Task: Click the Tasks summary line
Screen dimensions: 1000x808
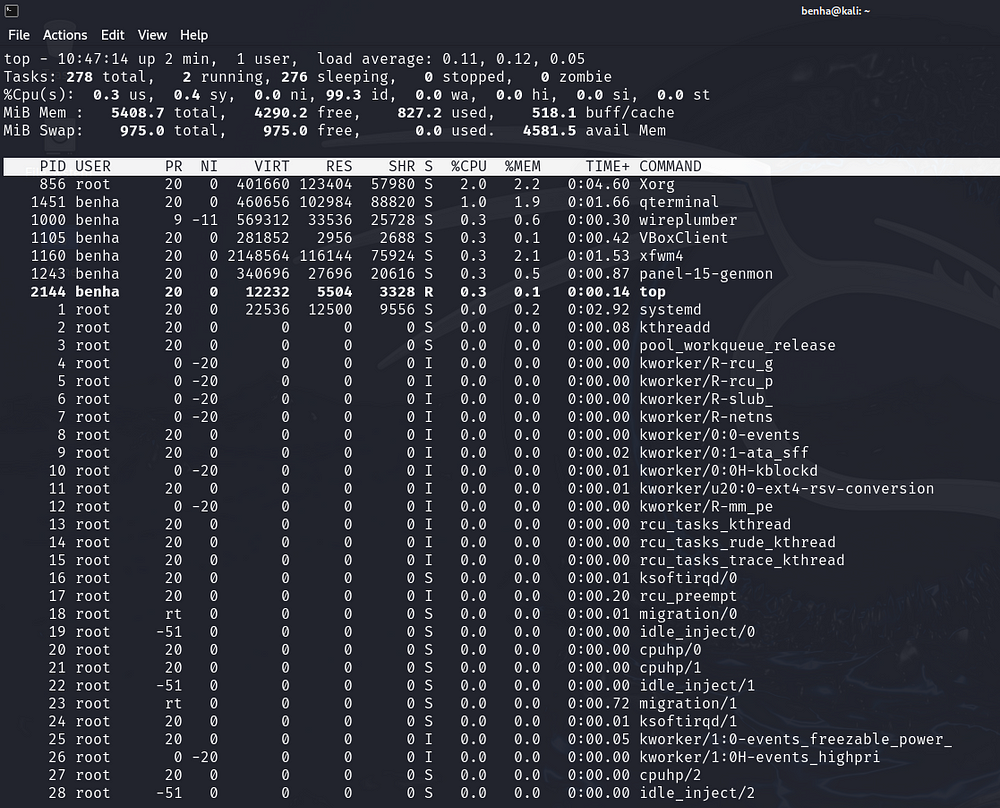Action: pos(300,76)
